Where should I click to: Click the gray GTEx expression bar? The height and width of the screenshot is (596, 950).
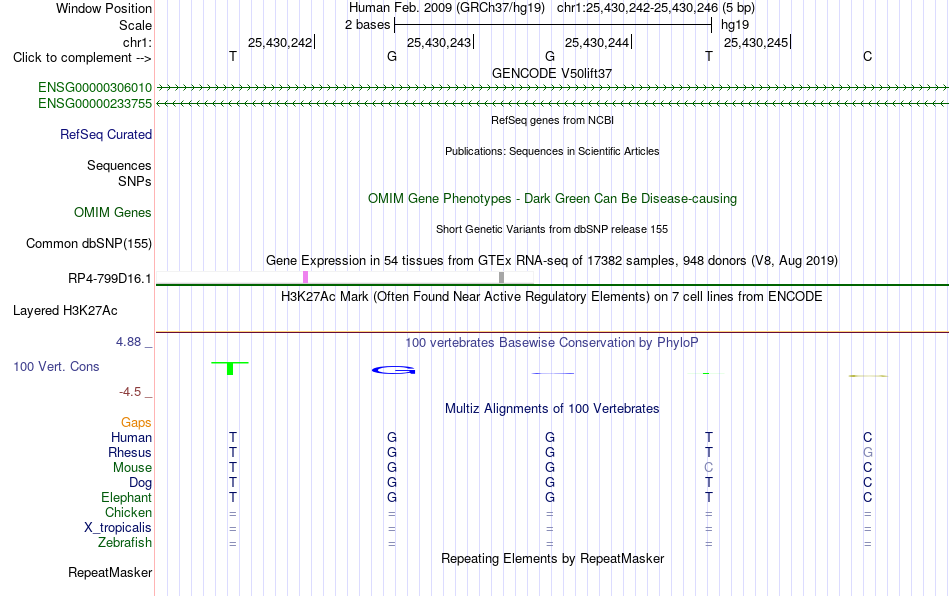tap(502, 277)
